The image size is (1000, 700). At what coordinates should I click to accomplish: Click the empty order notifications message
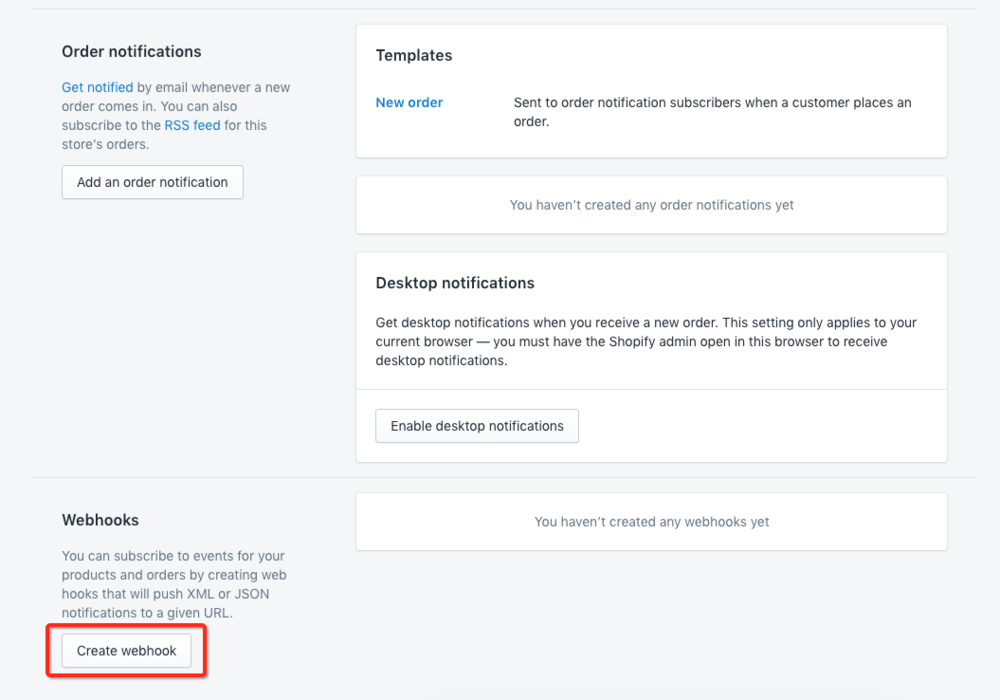pos(652,205)
